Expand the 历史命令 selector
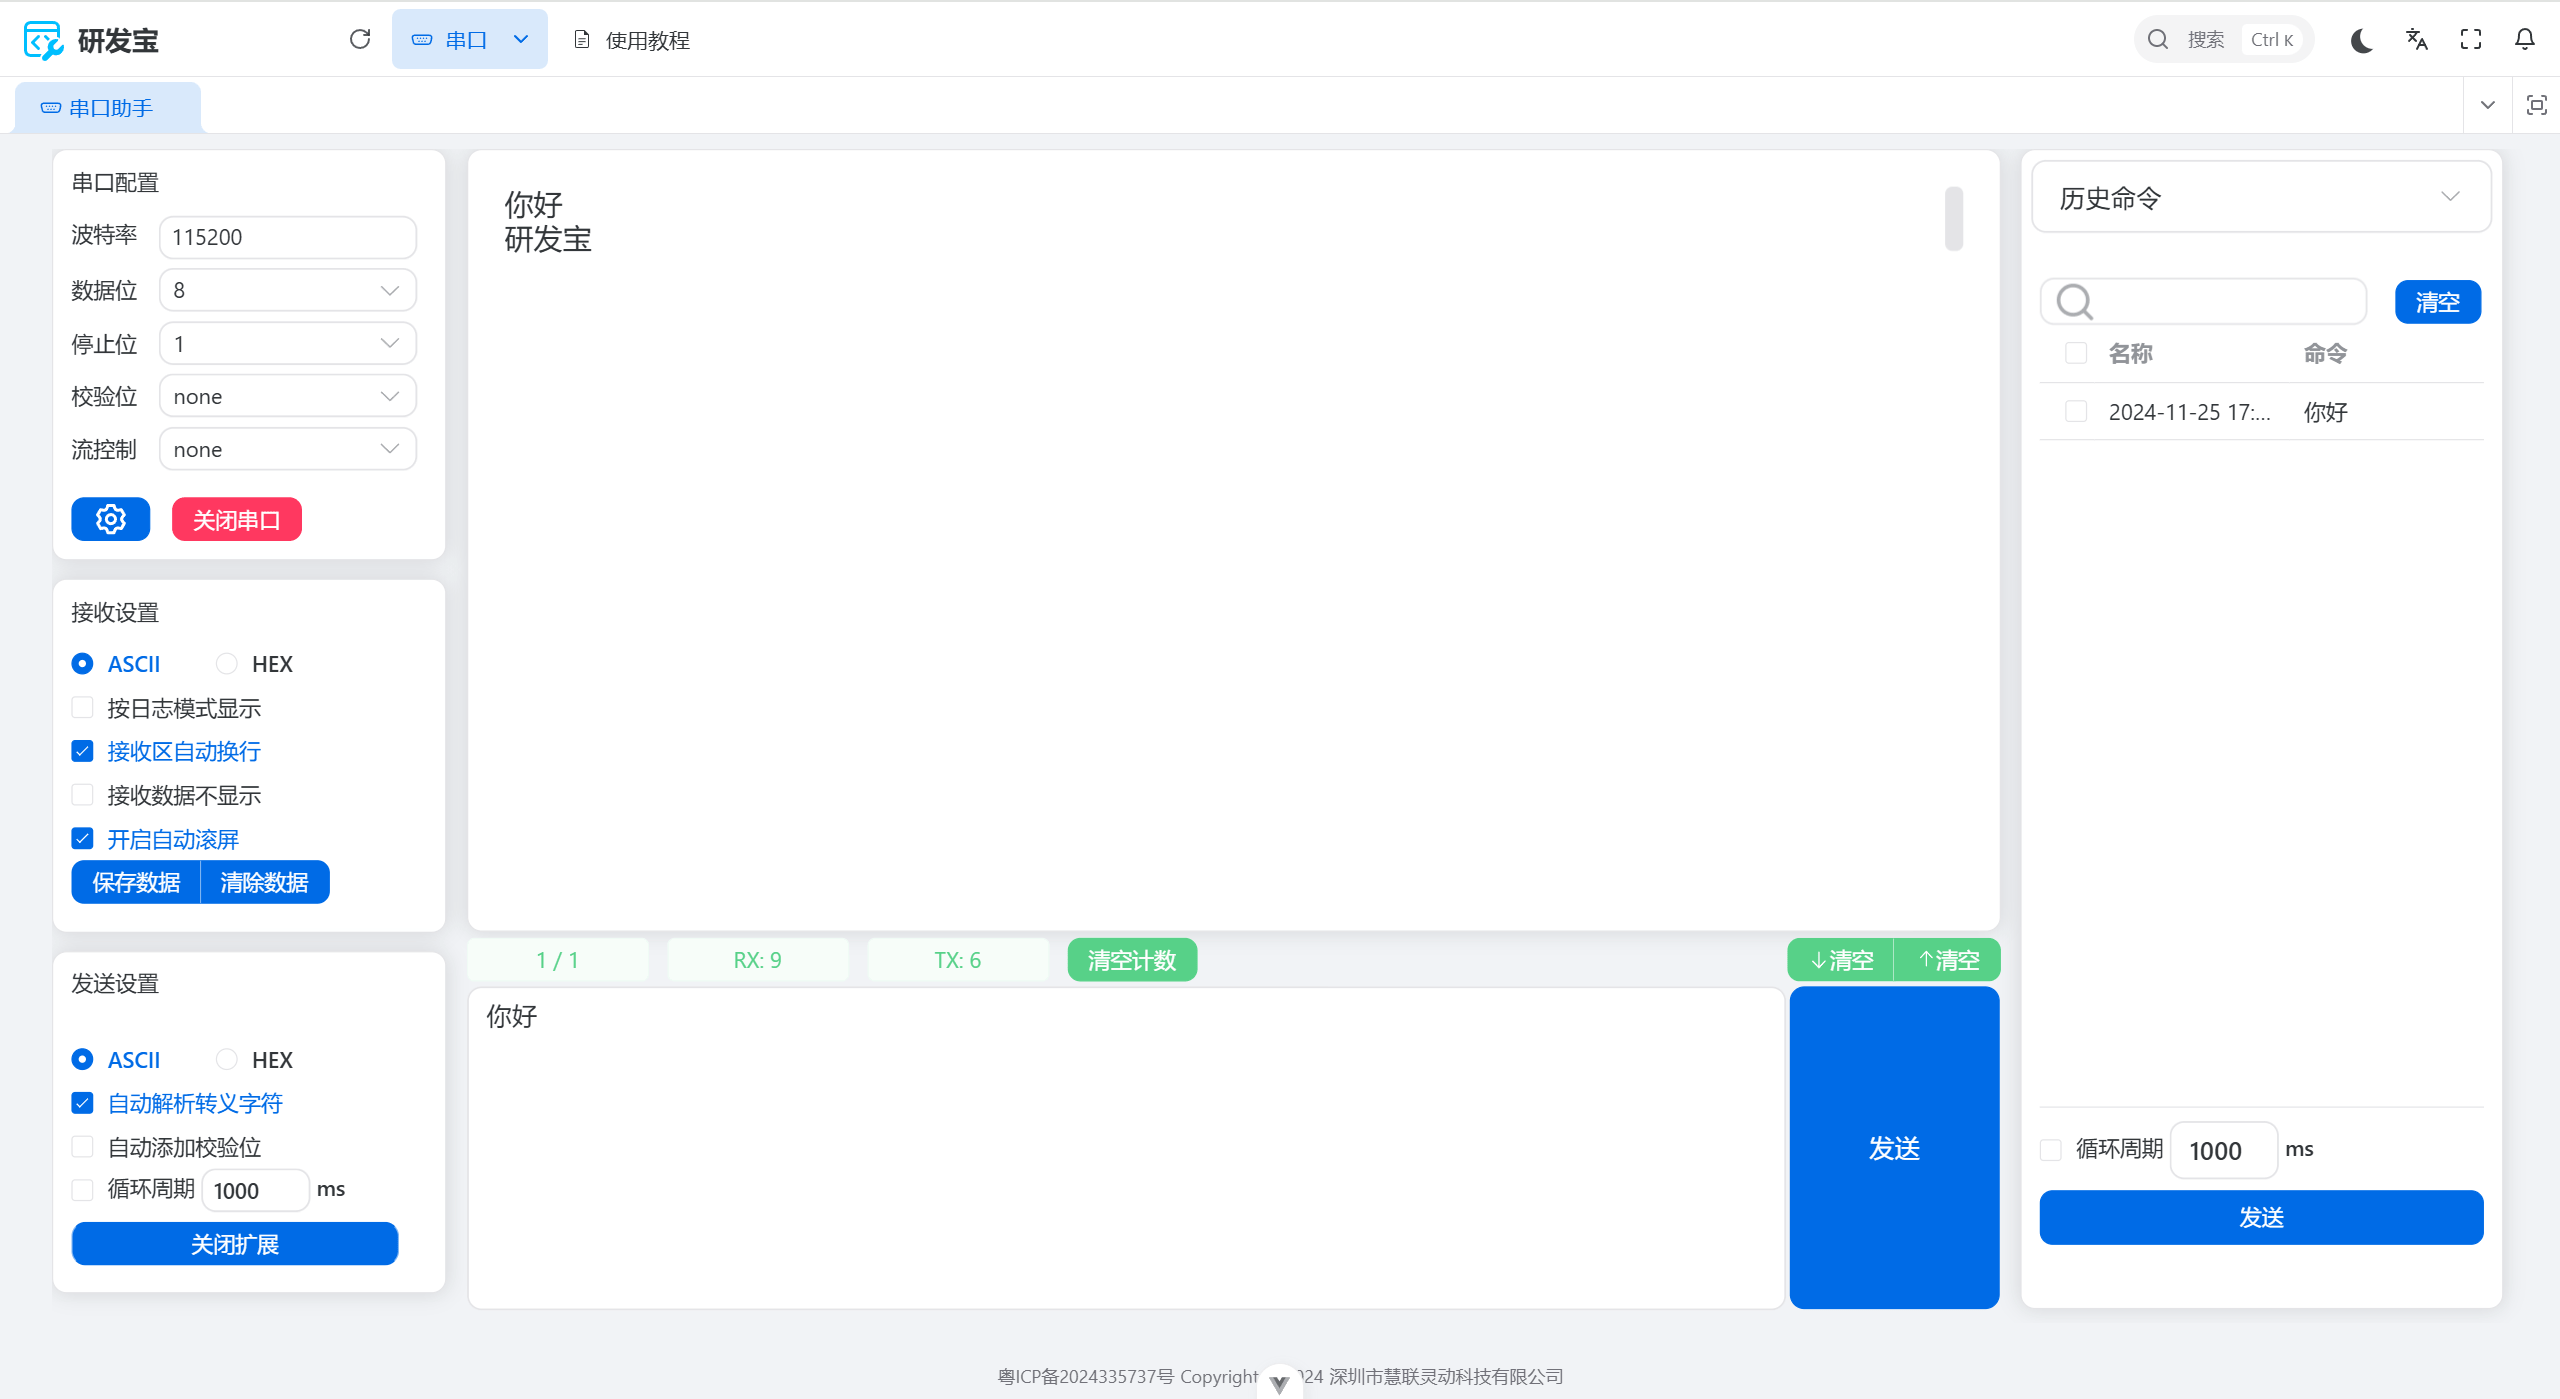The image size is (2560, 1399). click(2260, 197)
